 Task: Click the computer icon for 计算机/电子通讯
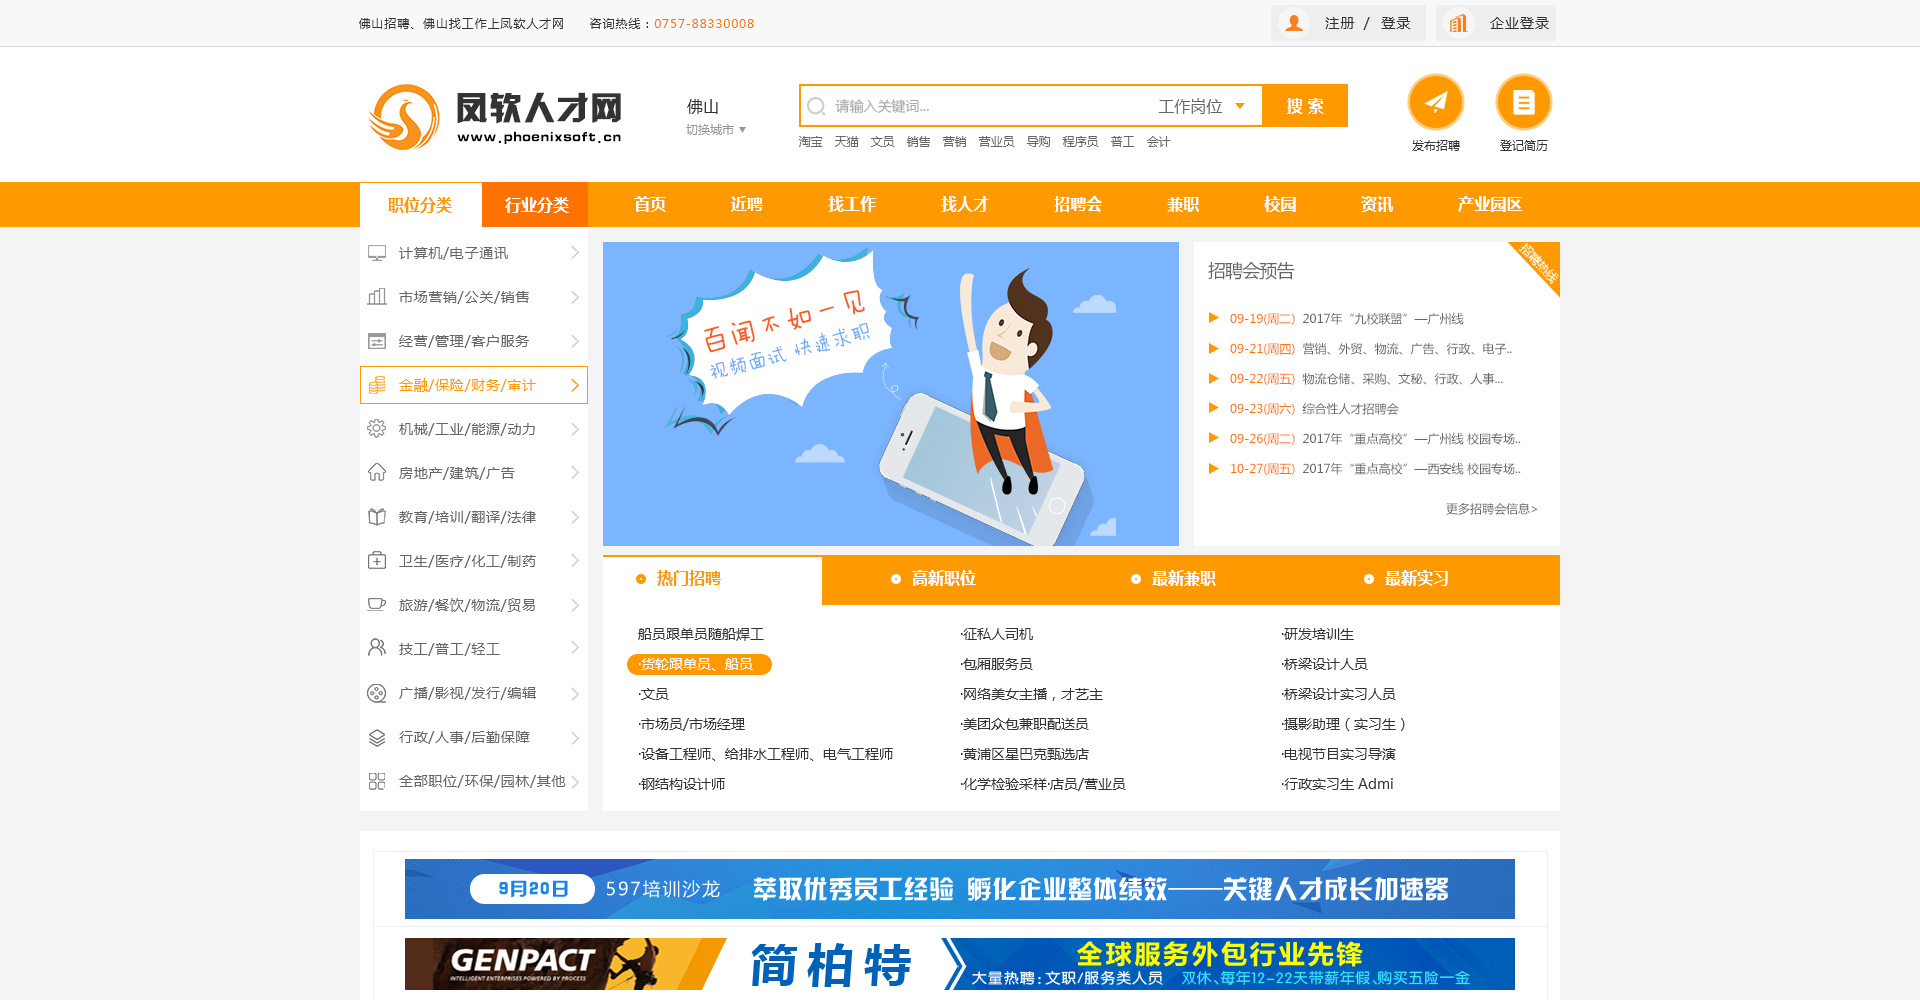(377, 253)
